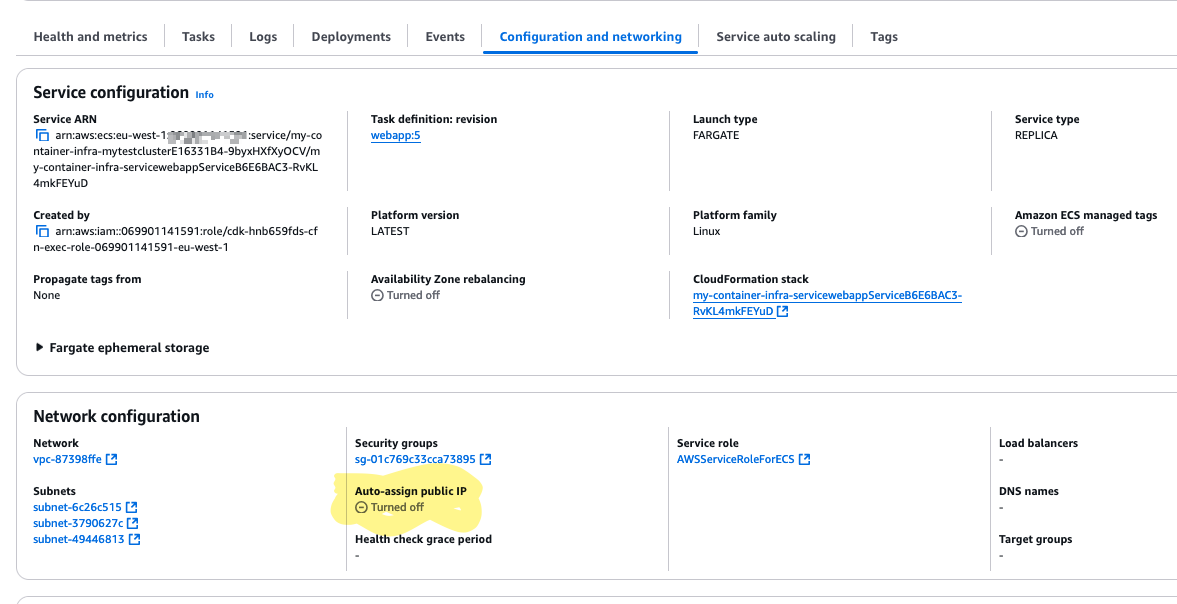
Task: Open task definition webapp:5 link
Action: coord(395,135)
